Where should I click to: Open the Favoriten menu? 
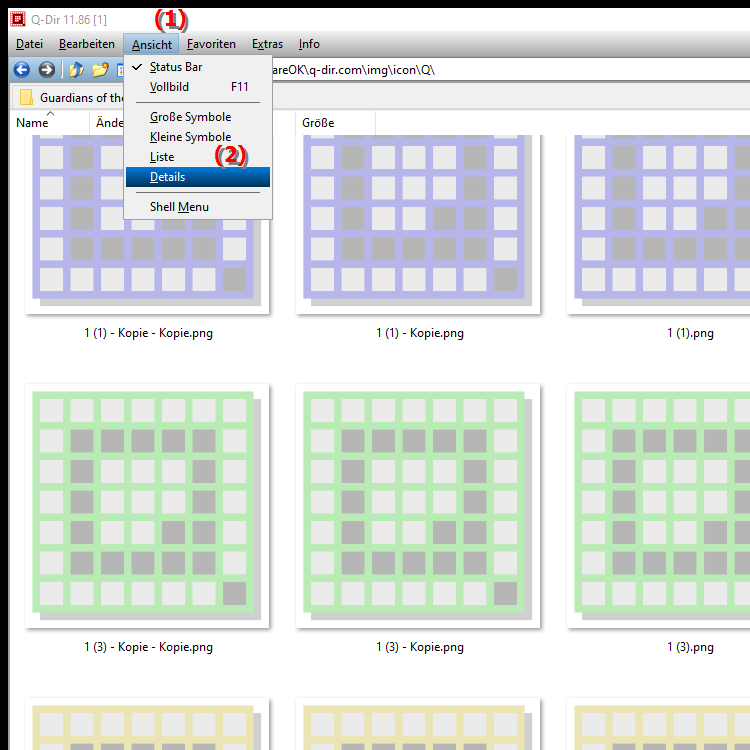tap(211, 44)
